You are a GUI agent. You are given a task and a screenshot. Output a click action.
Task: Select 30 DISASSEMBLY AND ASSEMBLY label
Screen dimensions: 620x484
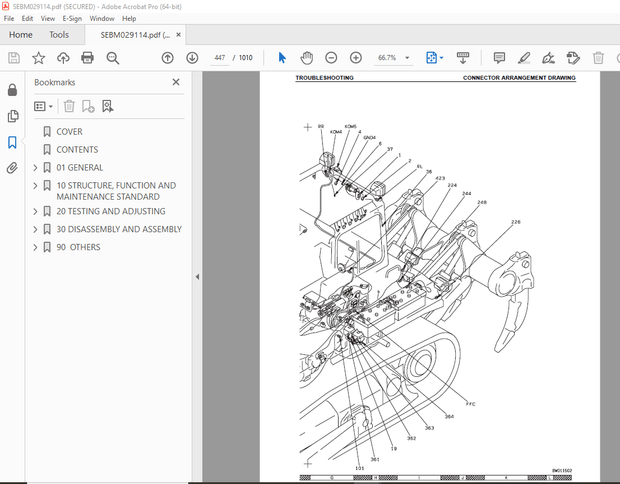coord(119,229)
